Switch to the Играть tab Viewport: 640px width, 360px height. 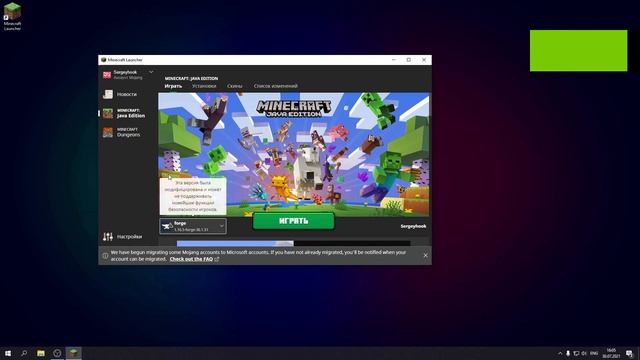(173, 86)
